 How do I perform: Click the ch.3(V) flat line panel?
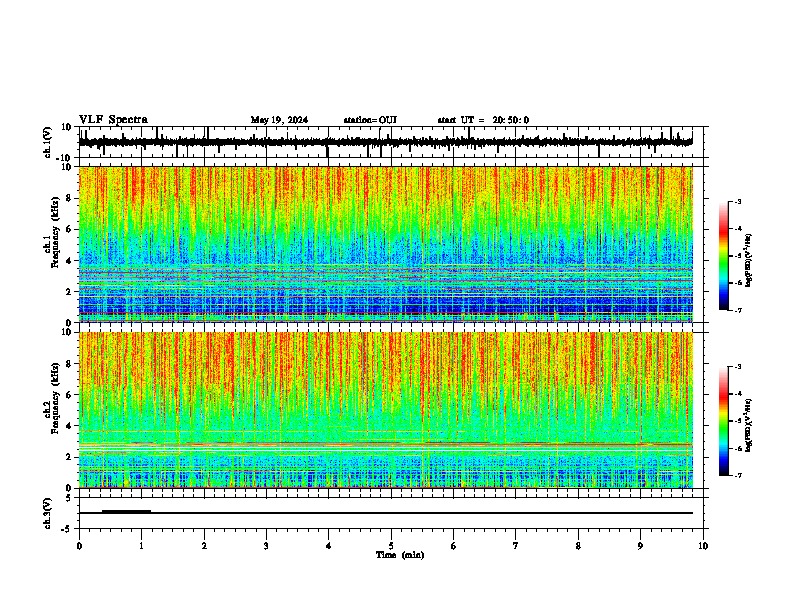click(x=393, y=513)
